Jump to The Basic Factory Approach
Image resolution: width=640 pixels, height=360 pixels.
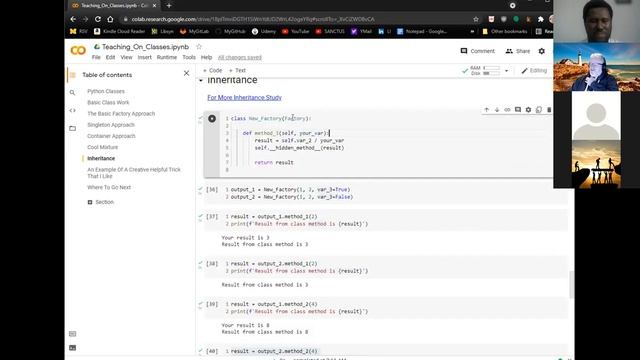click(121, 114)
